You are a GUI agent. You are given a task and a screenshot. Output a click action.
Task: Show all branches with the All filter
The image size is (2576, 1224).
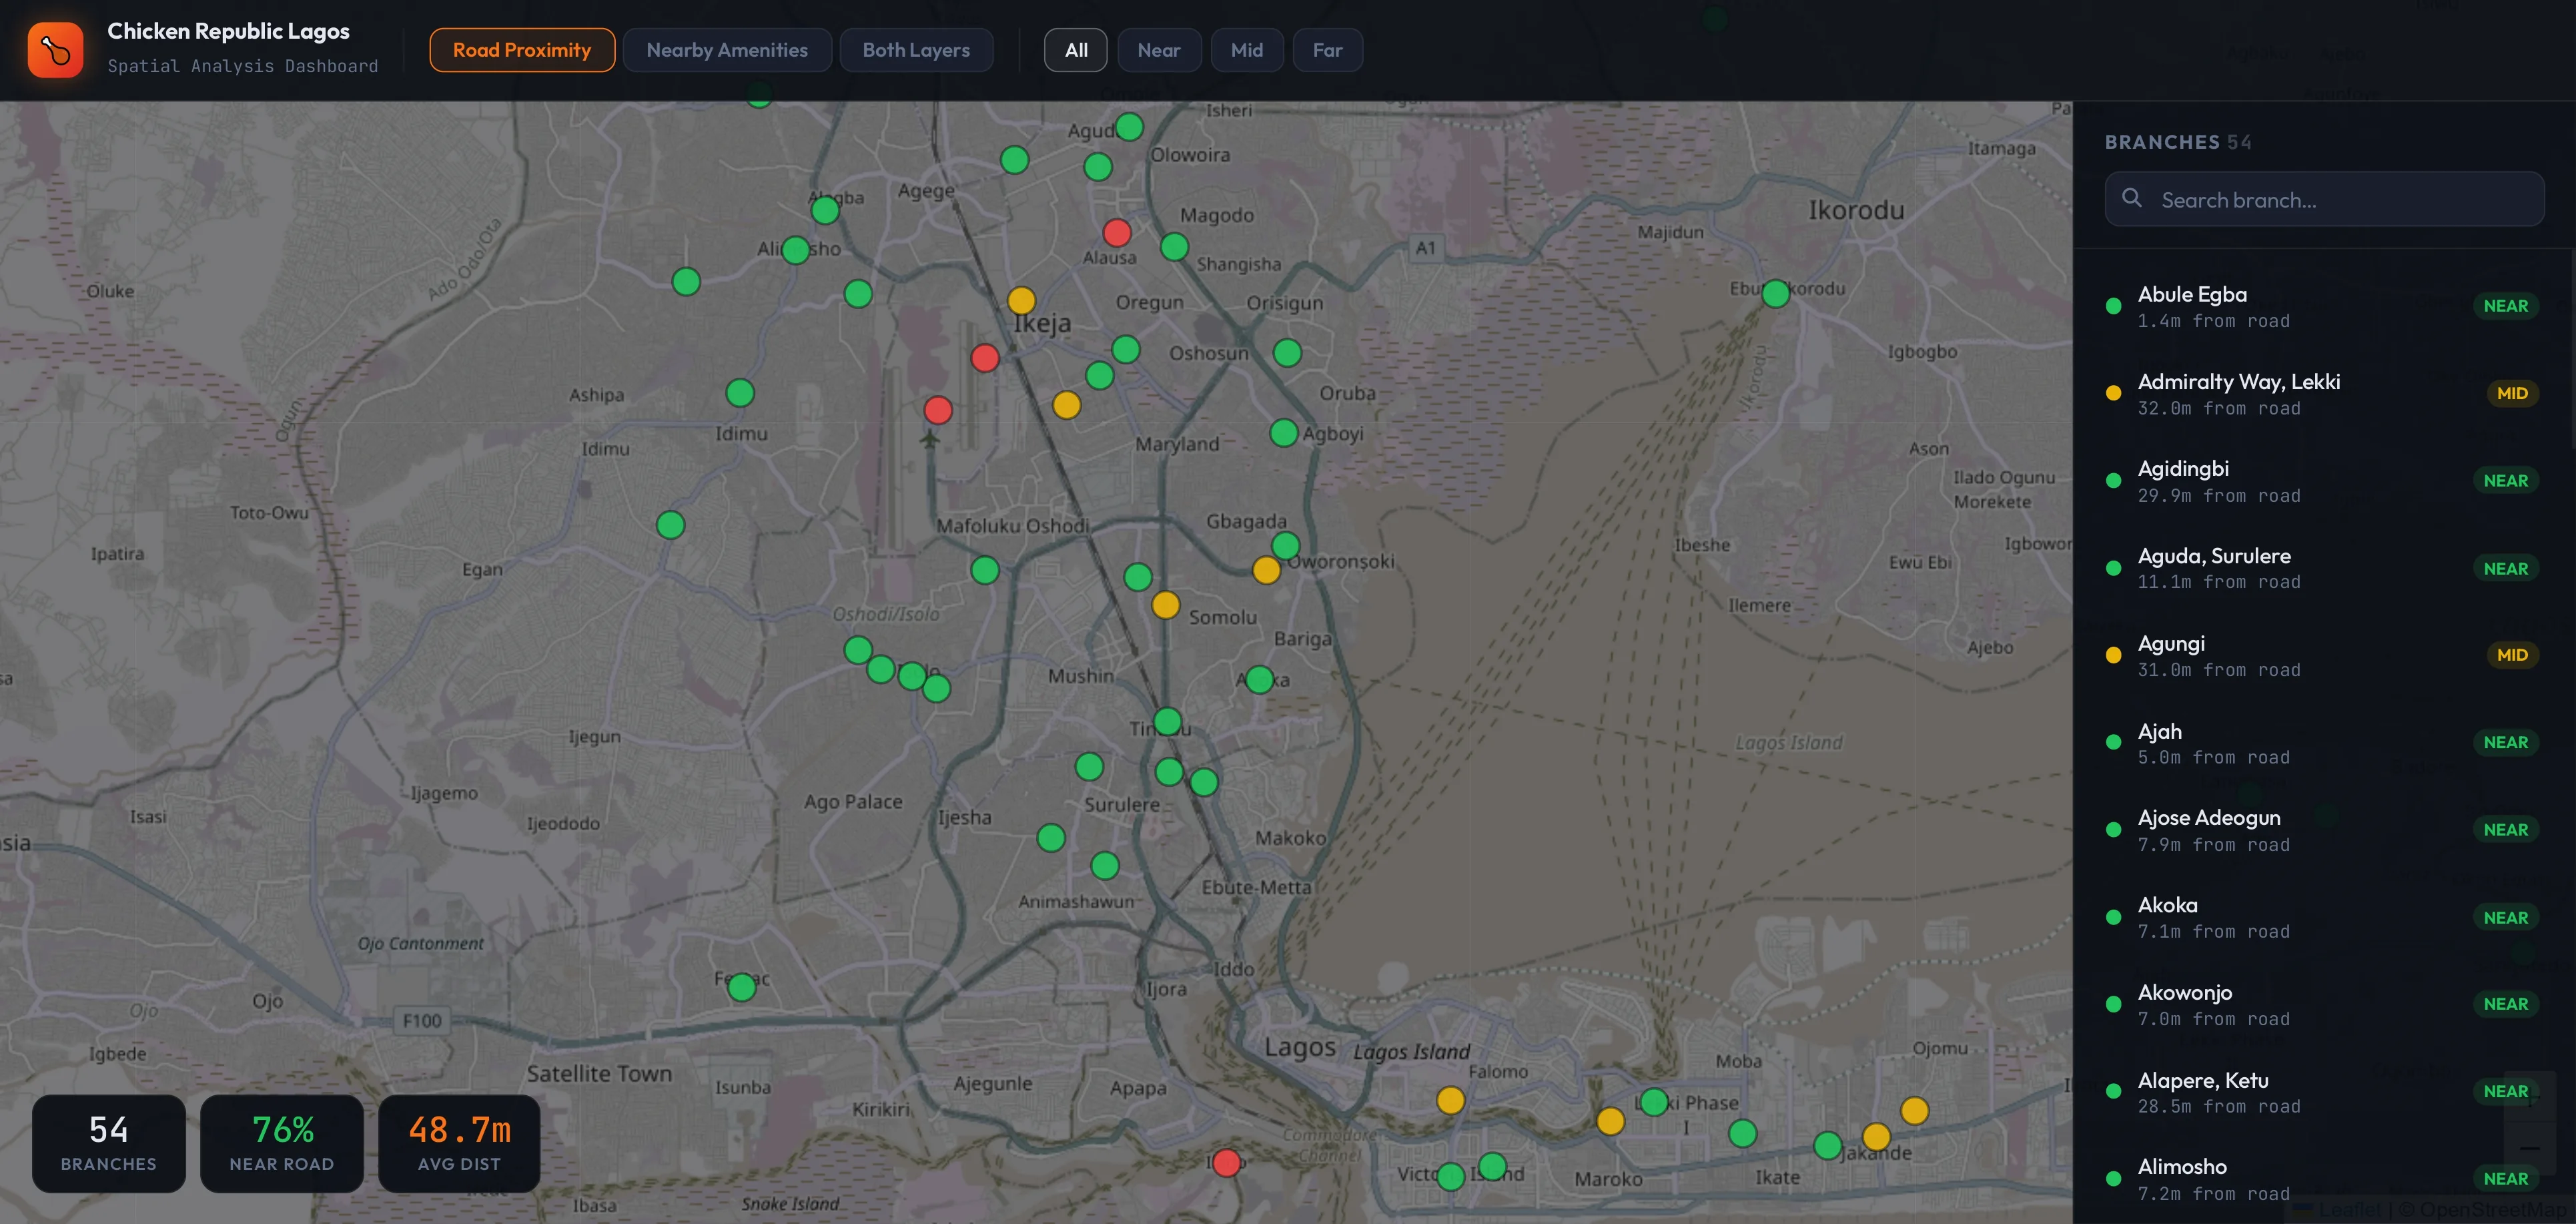click(x=1076, y=50)
